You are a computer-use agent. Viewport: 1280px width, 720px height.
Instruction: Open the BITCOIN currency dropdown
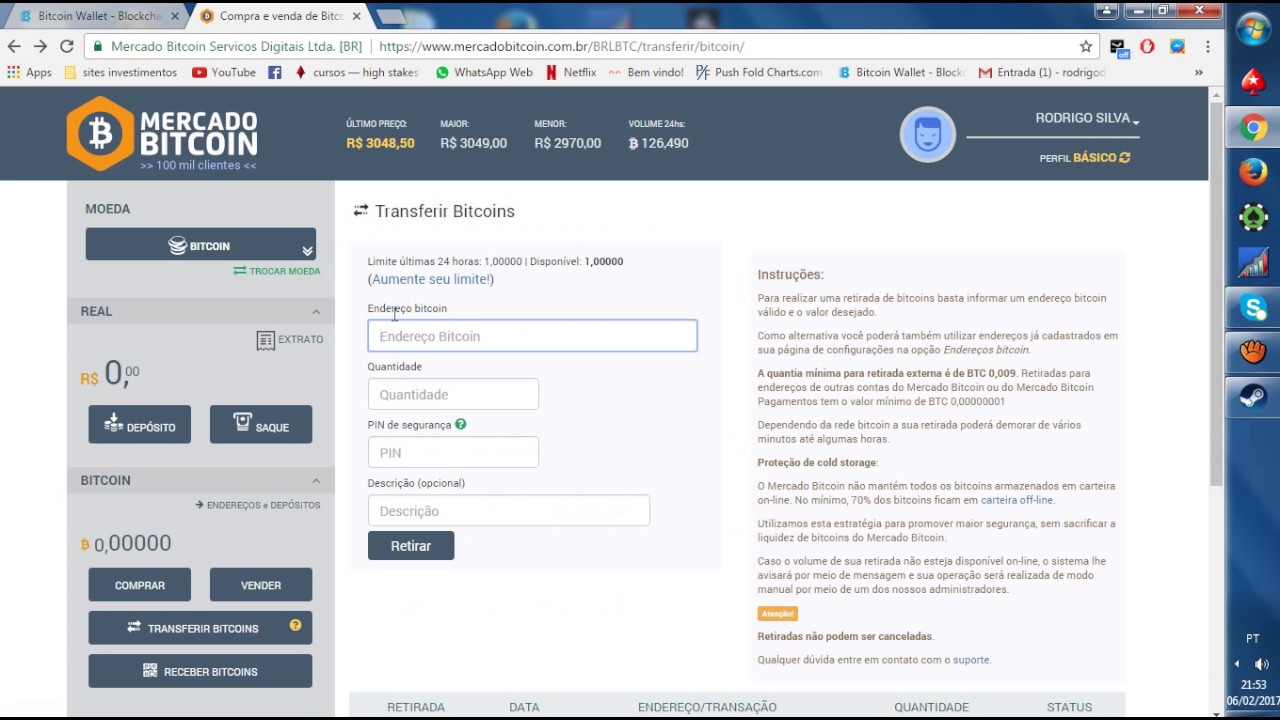point(200,245)
